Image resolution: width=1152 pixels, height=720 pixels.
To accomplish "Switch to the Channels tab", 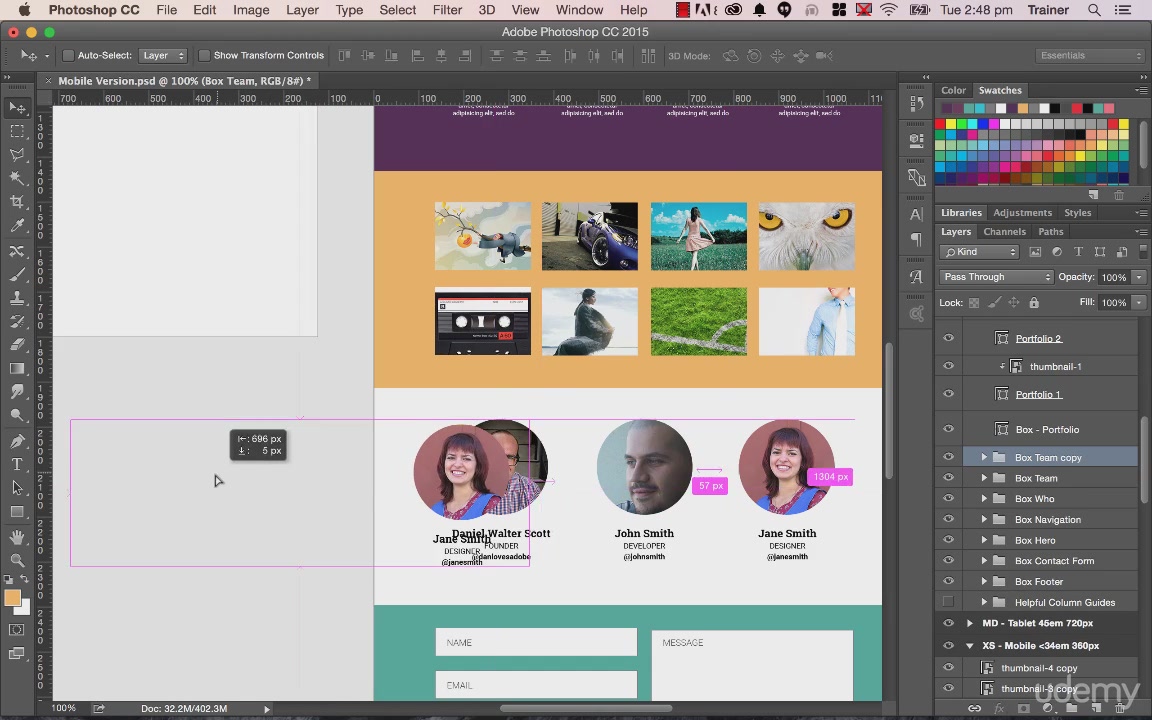I will tap(1004, 231).
